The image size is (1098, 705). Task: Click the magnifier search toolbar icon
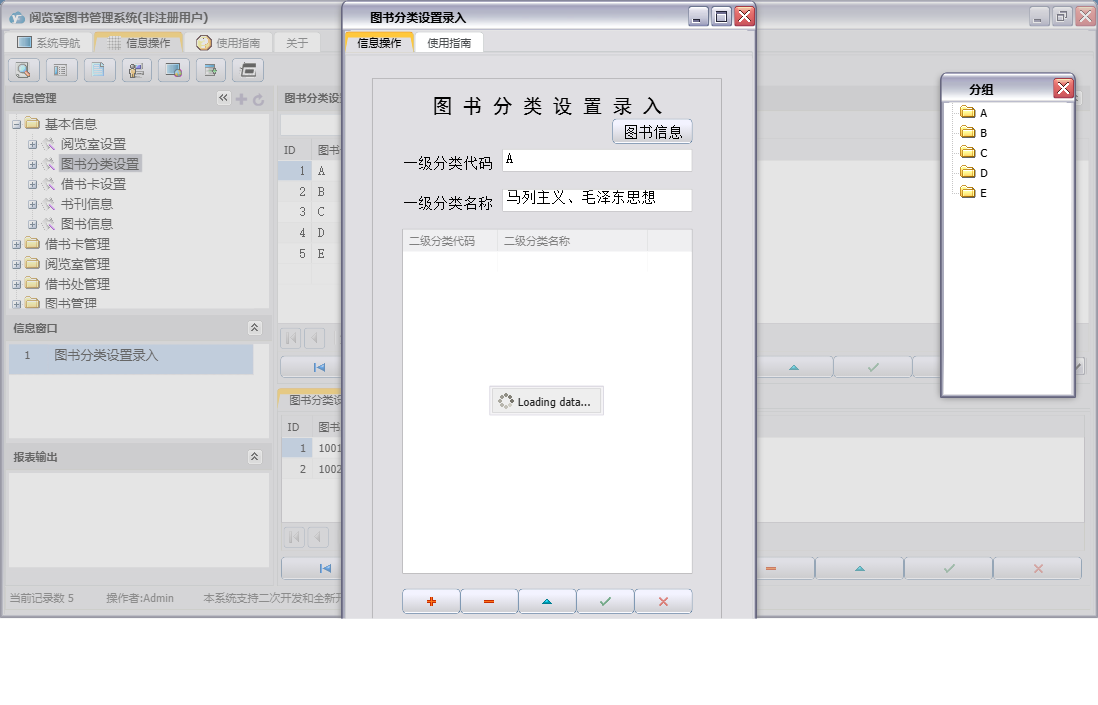(x=23, y=70)
